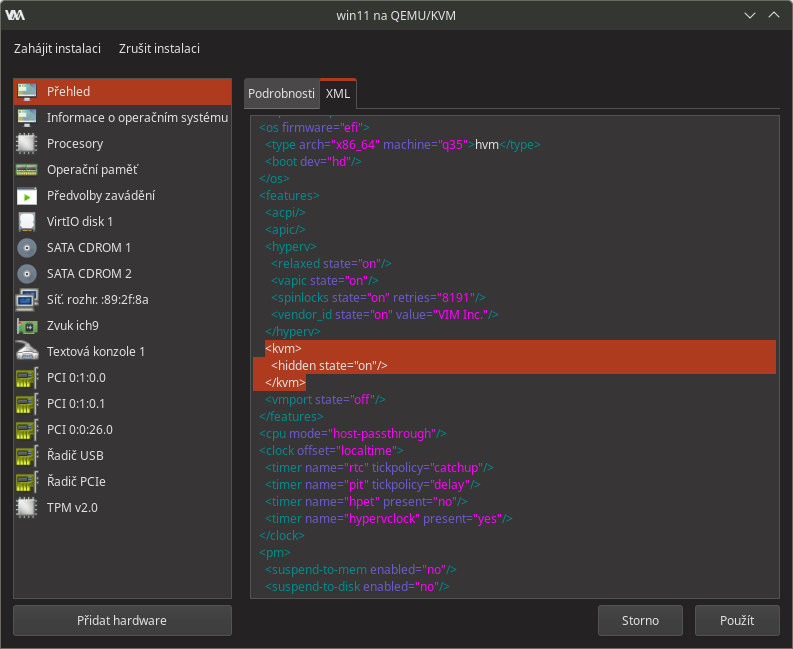Select VirtIO disk 1 entry
The width and height of the screenshot is (793, 649).
tap(122, 222)
